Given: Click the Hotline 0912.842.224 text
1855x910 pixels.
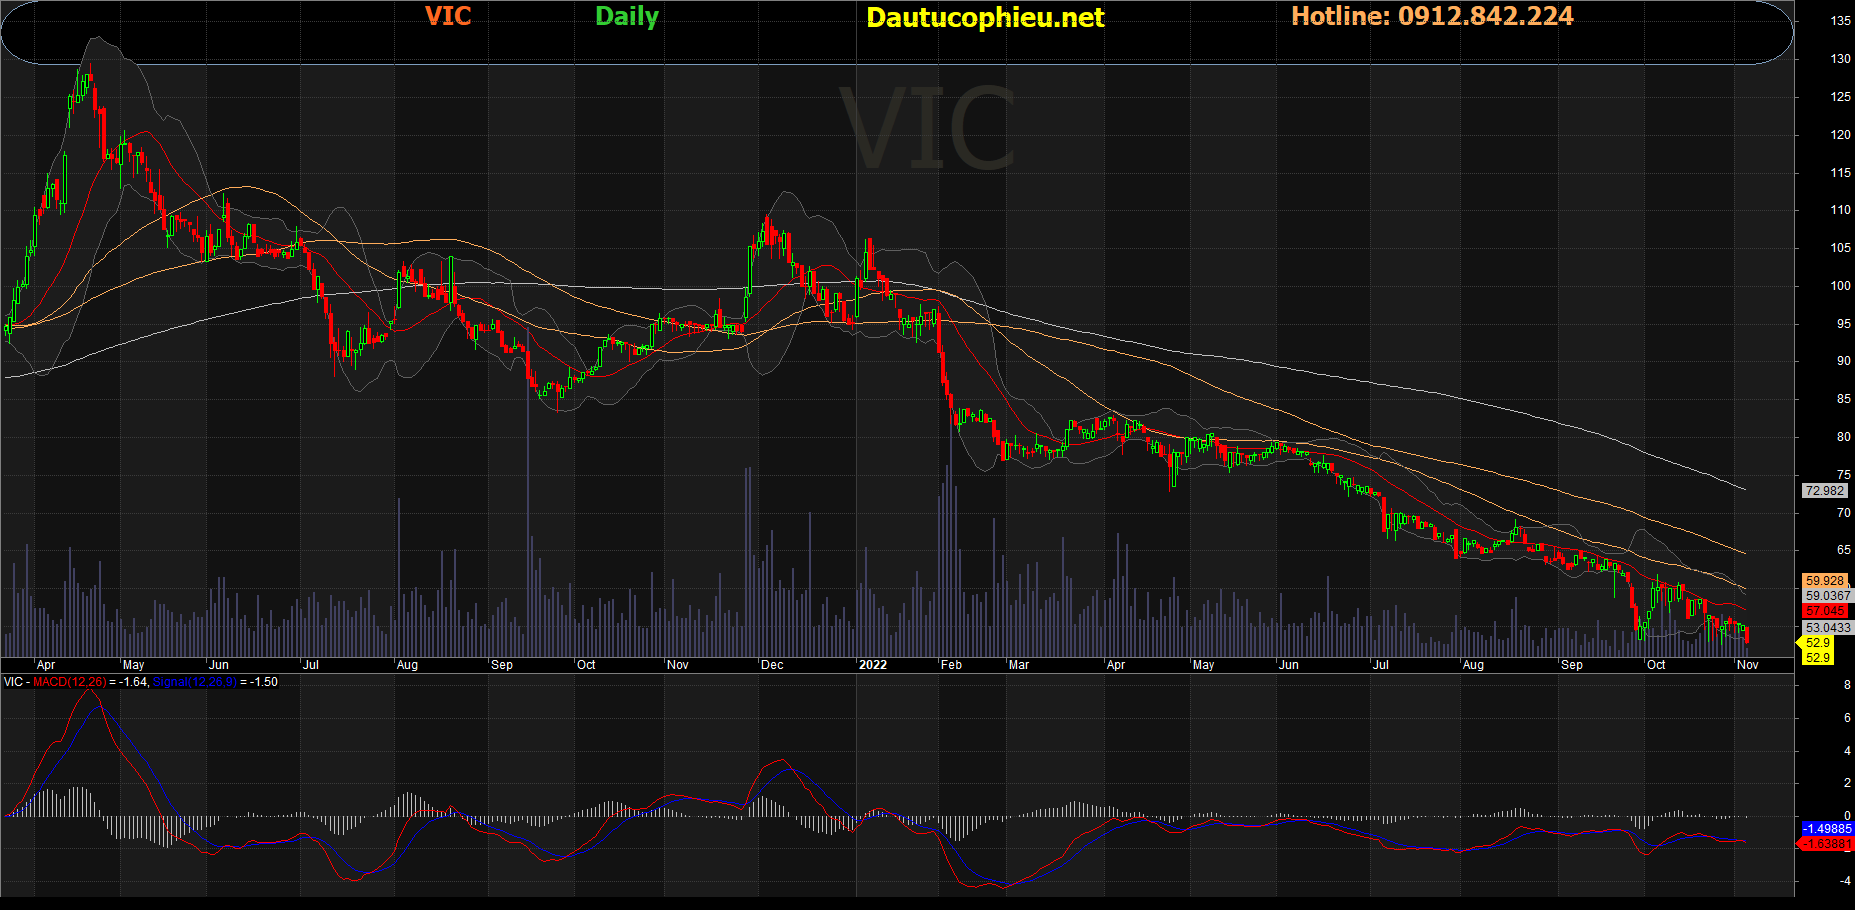Looking at the screenshot, I should (1431, 17).
